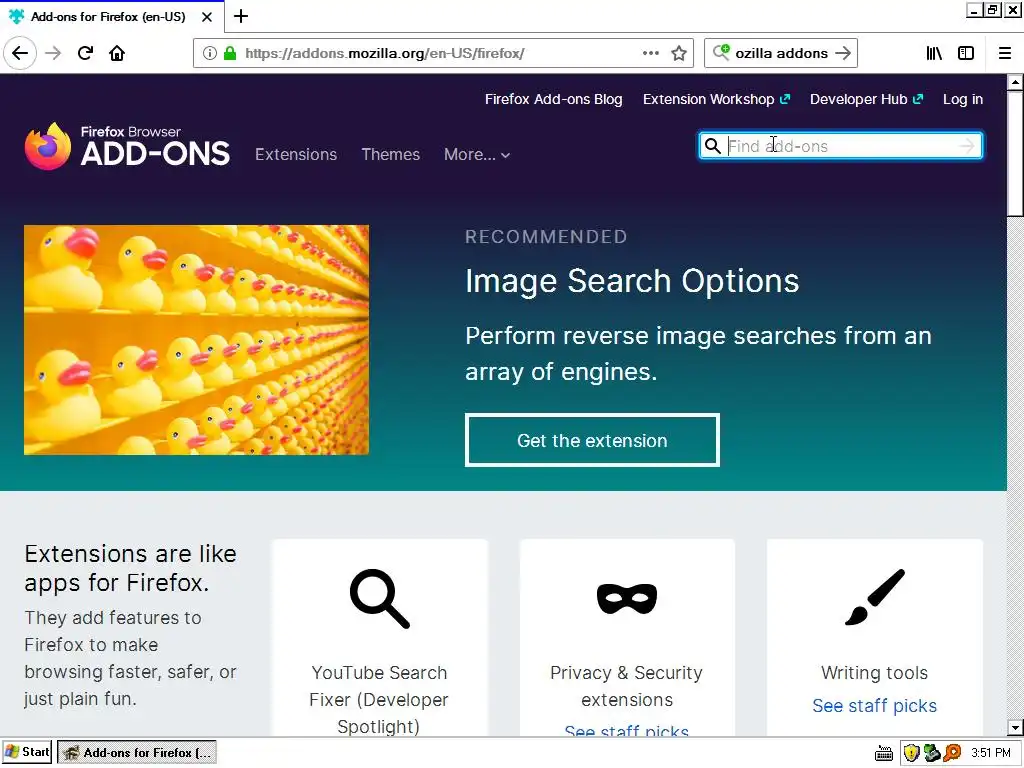
Task: Submit the 'ozilla addons' search arrow
Action: click(843, 53)
